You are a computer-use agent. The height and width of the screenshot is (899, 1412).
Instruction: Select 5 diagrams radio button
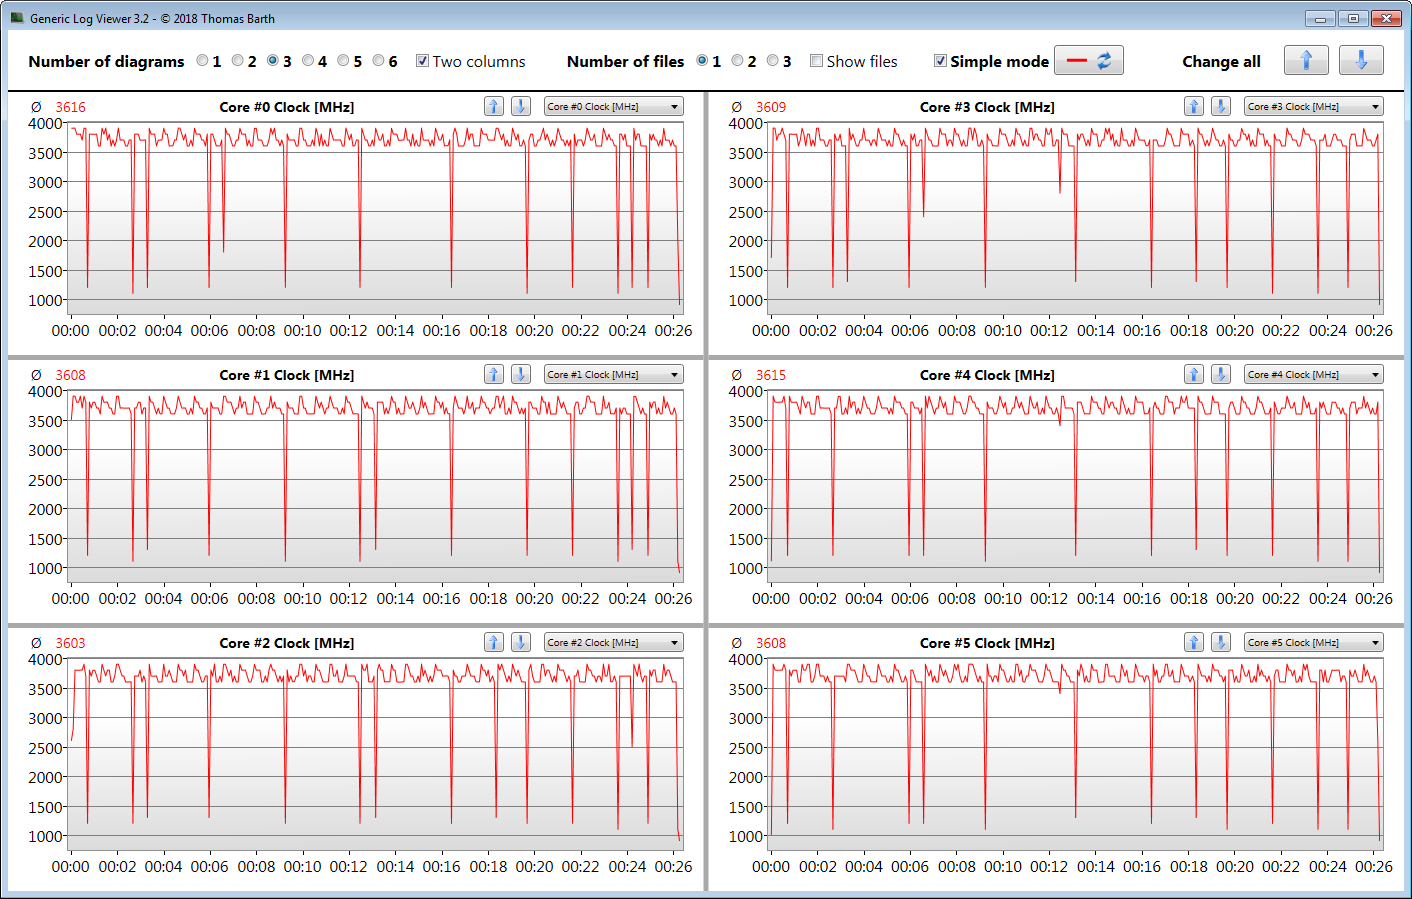tap(343, 61)
